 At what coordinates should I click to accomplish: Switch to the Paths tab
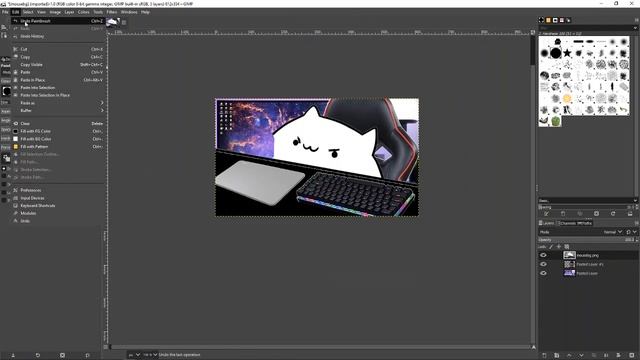pos(584,223)
